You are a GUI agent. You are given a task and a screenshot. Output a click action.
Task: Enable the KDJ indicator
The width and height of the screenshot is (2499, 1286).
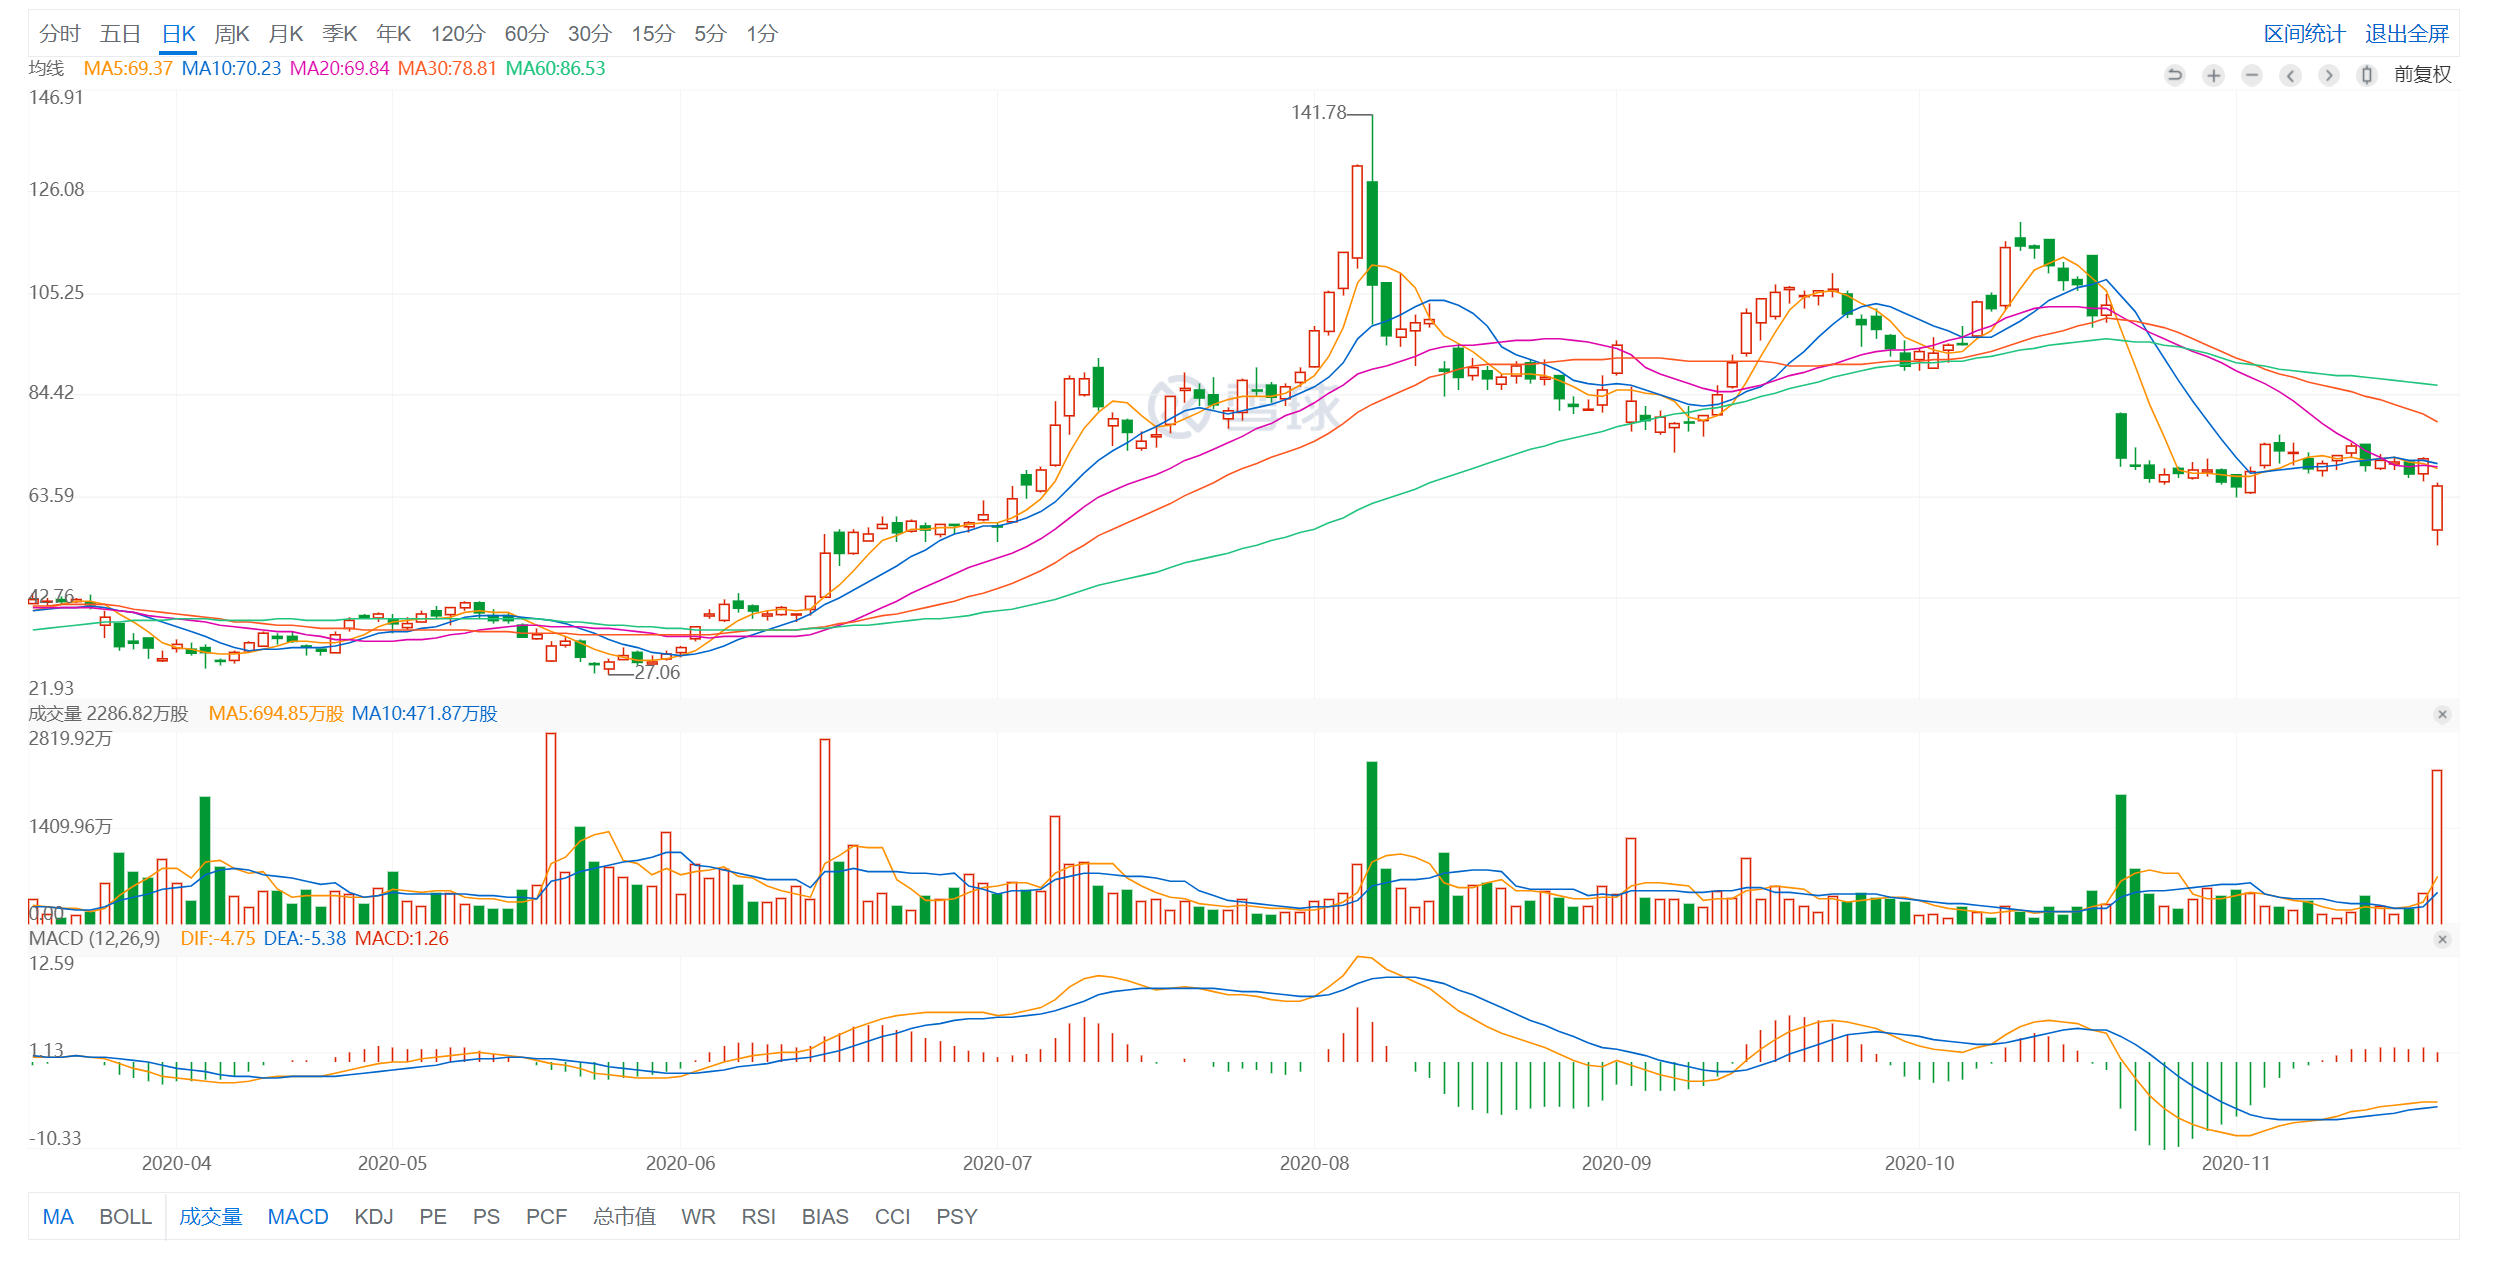(374, 1216)
